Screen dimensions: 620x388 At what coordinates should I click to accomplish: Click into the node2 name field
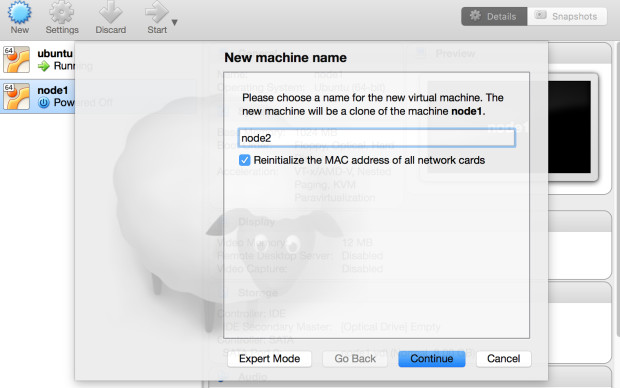click(376, 138)
